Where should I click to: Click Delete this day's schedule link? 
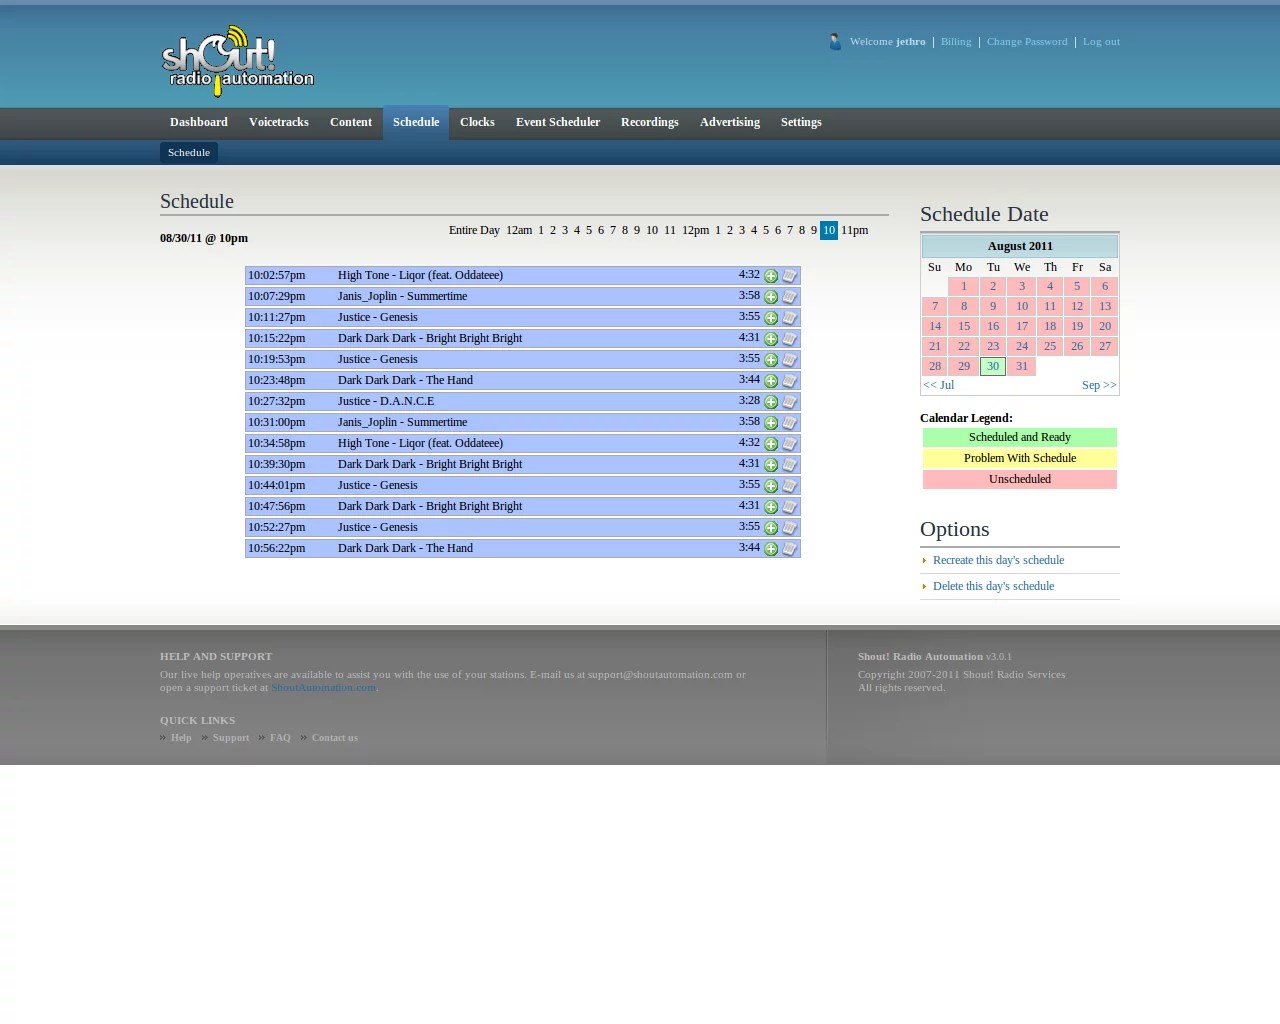[993, 586]
